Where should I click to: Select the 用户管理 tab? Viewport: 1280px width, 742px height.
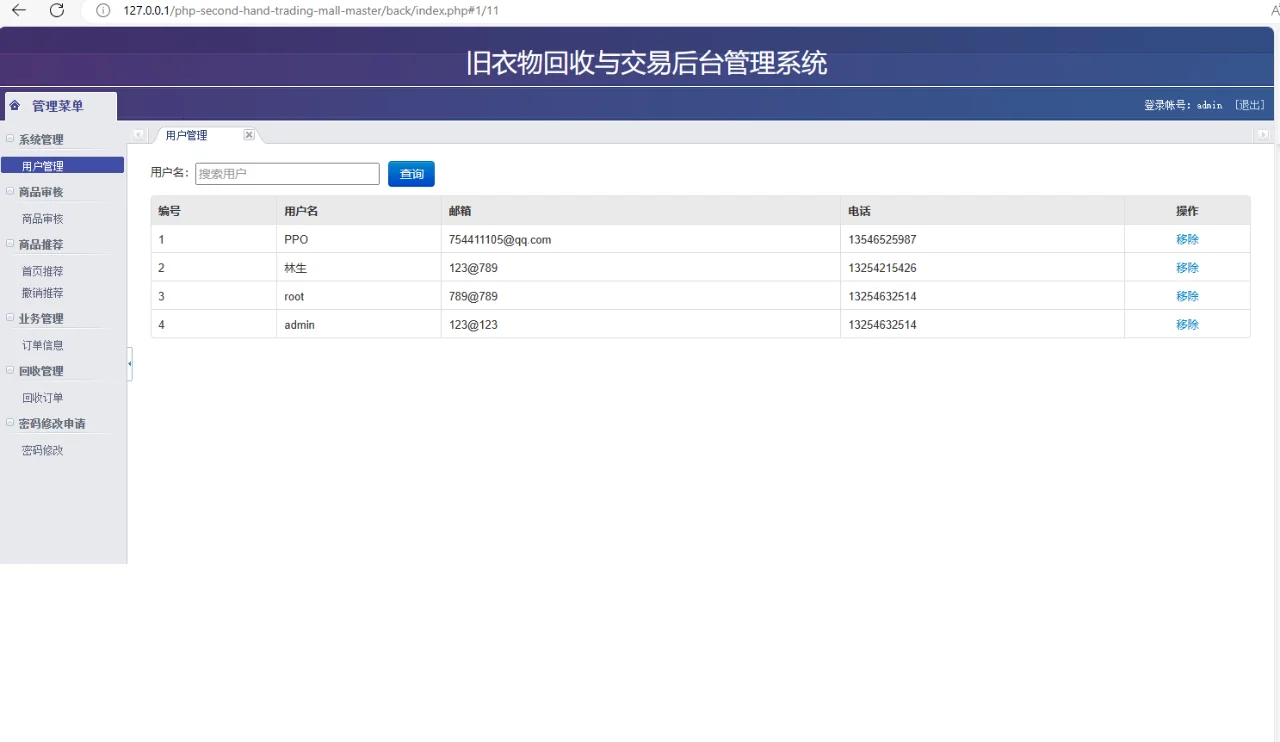pos(185,134)
